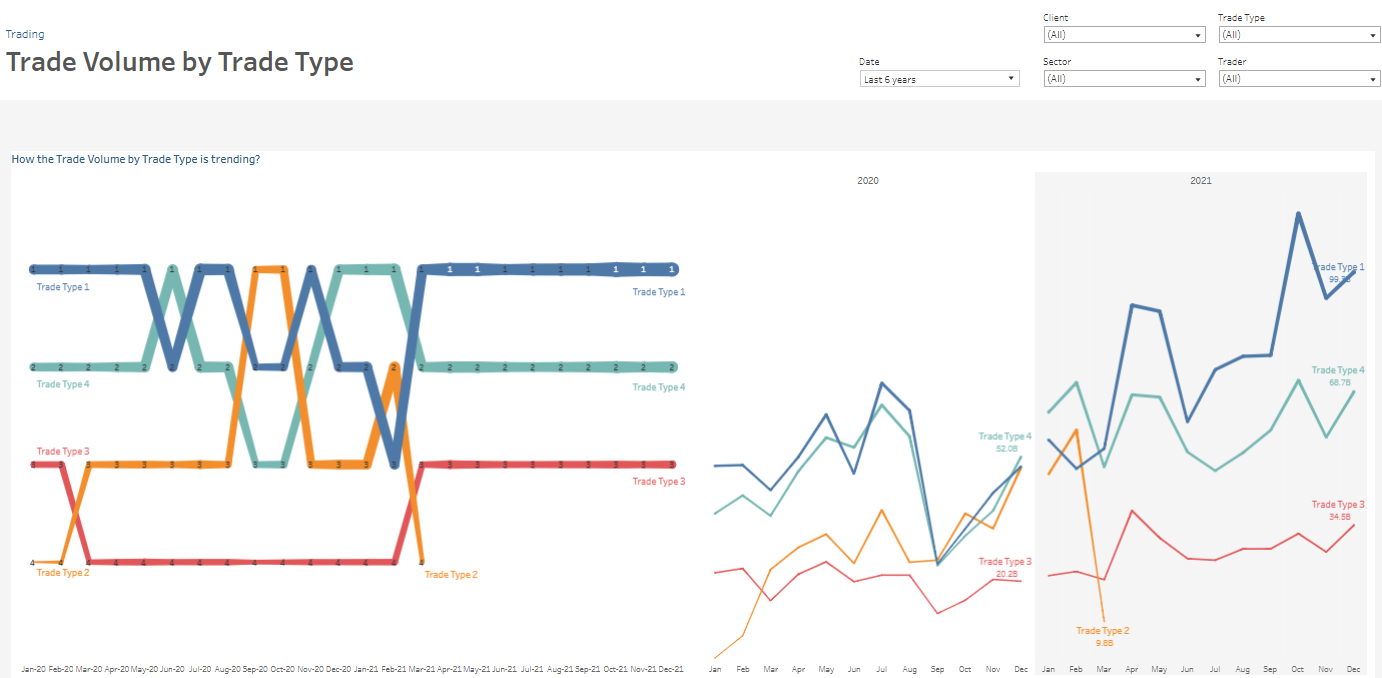Click the Trade Type 2 9.8B line label
This screenshot has height=678, width=1382.
click(1102, 637)
